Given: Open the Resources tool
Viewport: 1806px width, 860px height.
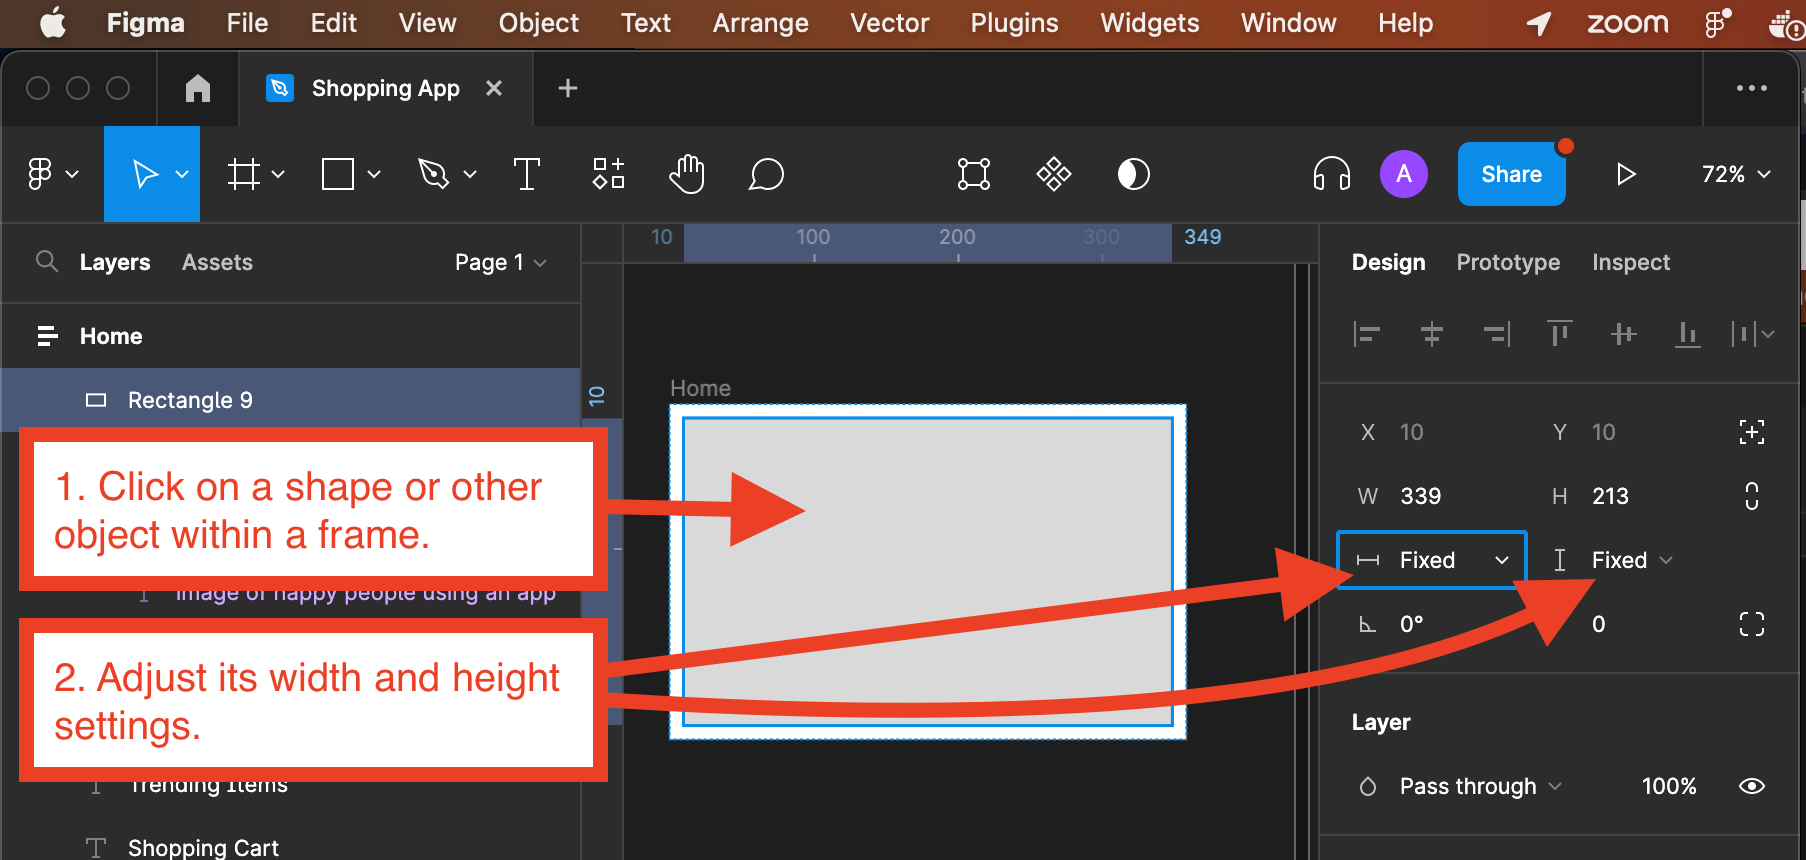Looking at the screenshot, I should pyautogui.click(x=608, y=174).
